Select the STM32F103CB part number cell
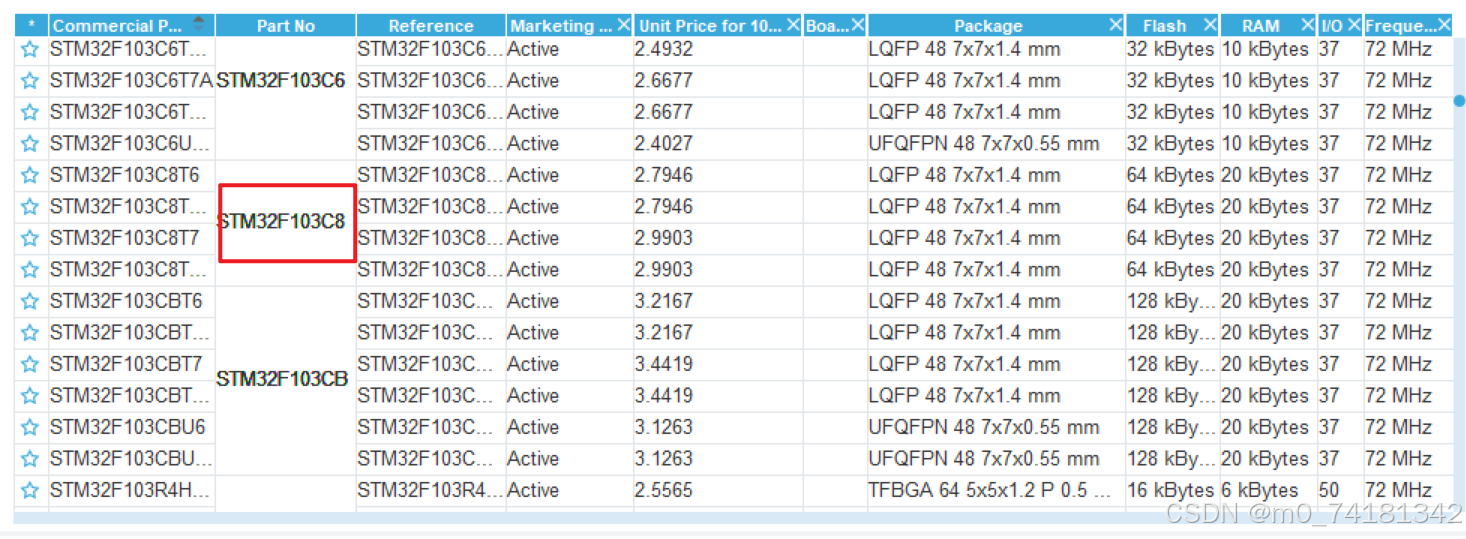This screenshot has width=1466, height=539. click(x=286, y=380)
